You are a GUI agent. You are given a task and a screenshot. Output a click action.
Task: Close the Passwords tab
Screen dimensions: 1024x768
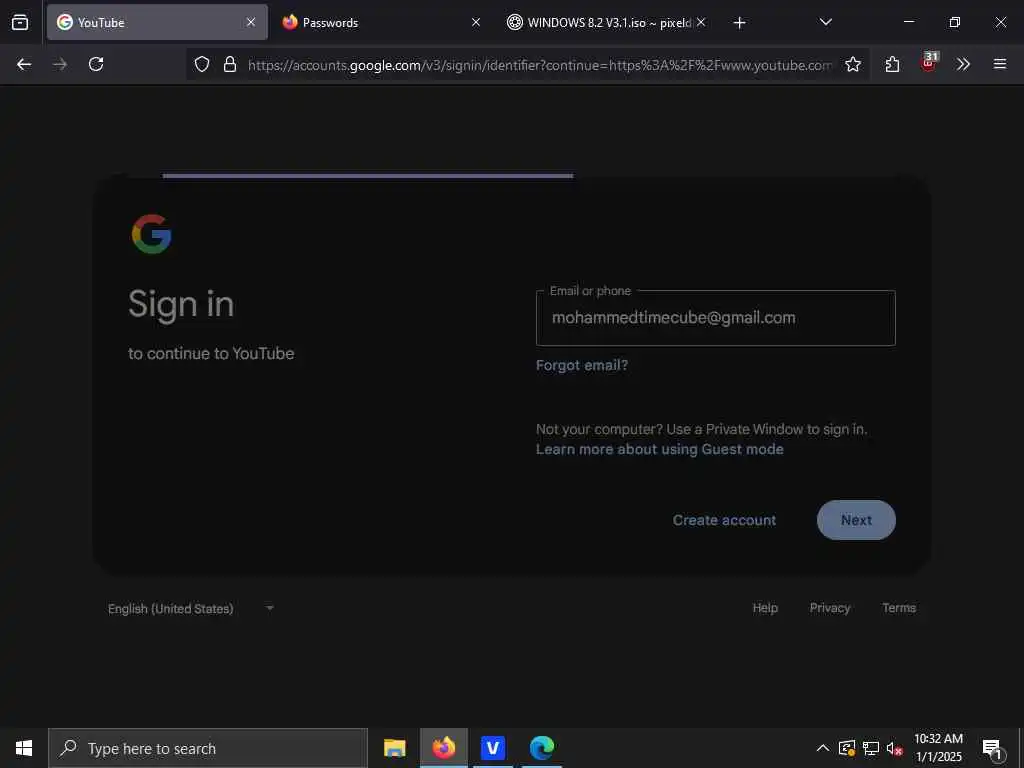pyautogui.click(x=476, y=22)
